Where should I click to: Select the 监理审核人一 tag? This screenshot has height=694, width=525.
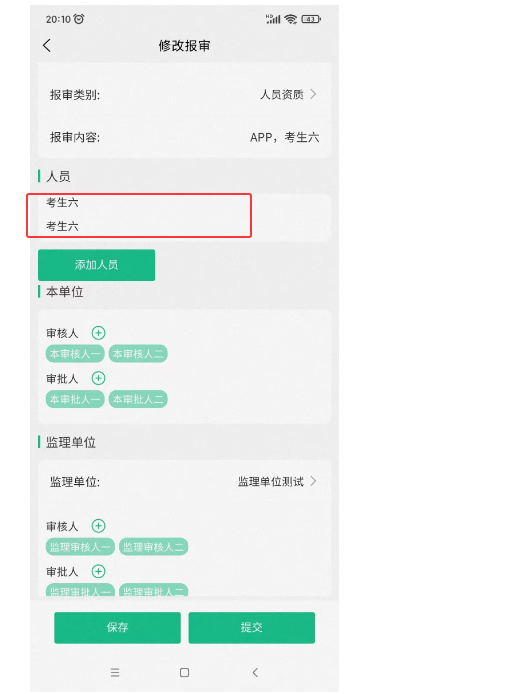click(80, 547)
